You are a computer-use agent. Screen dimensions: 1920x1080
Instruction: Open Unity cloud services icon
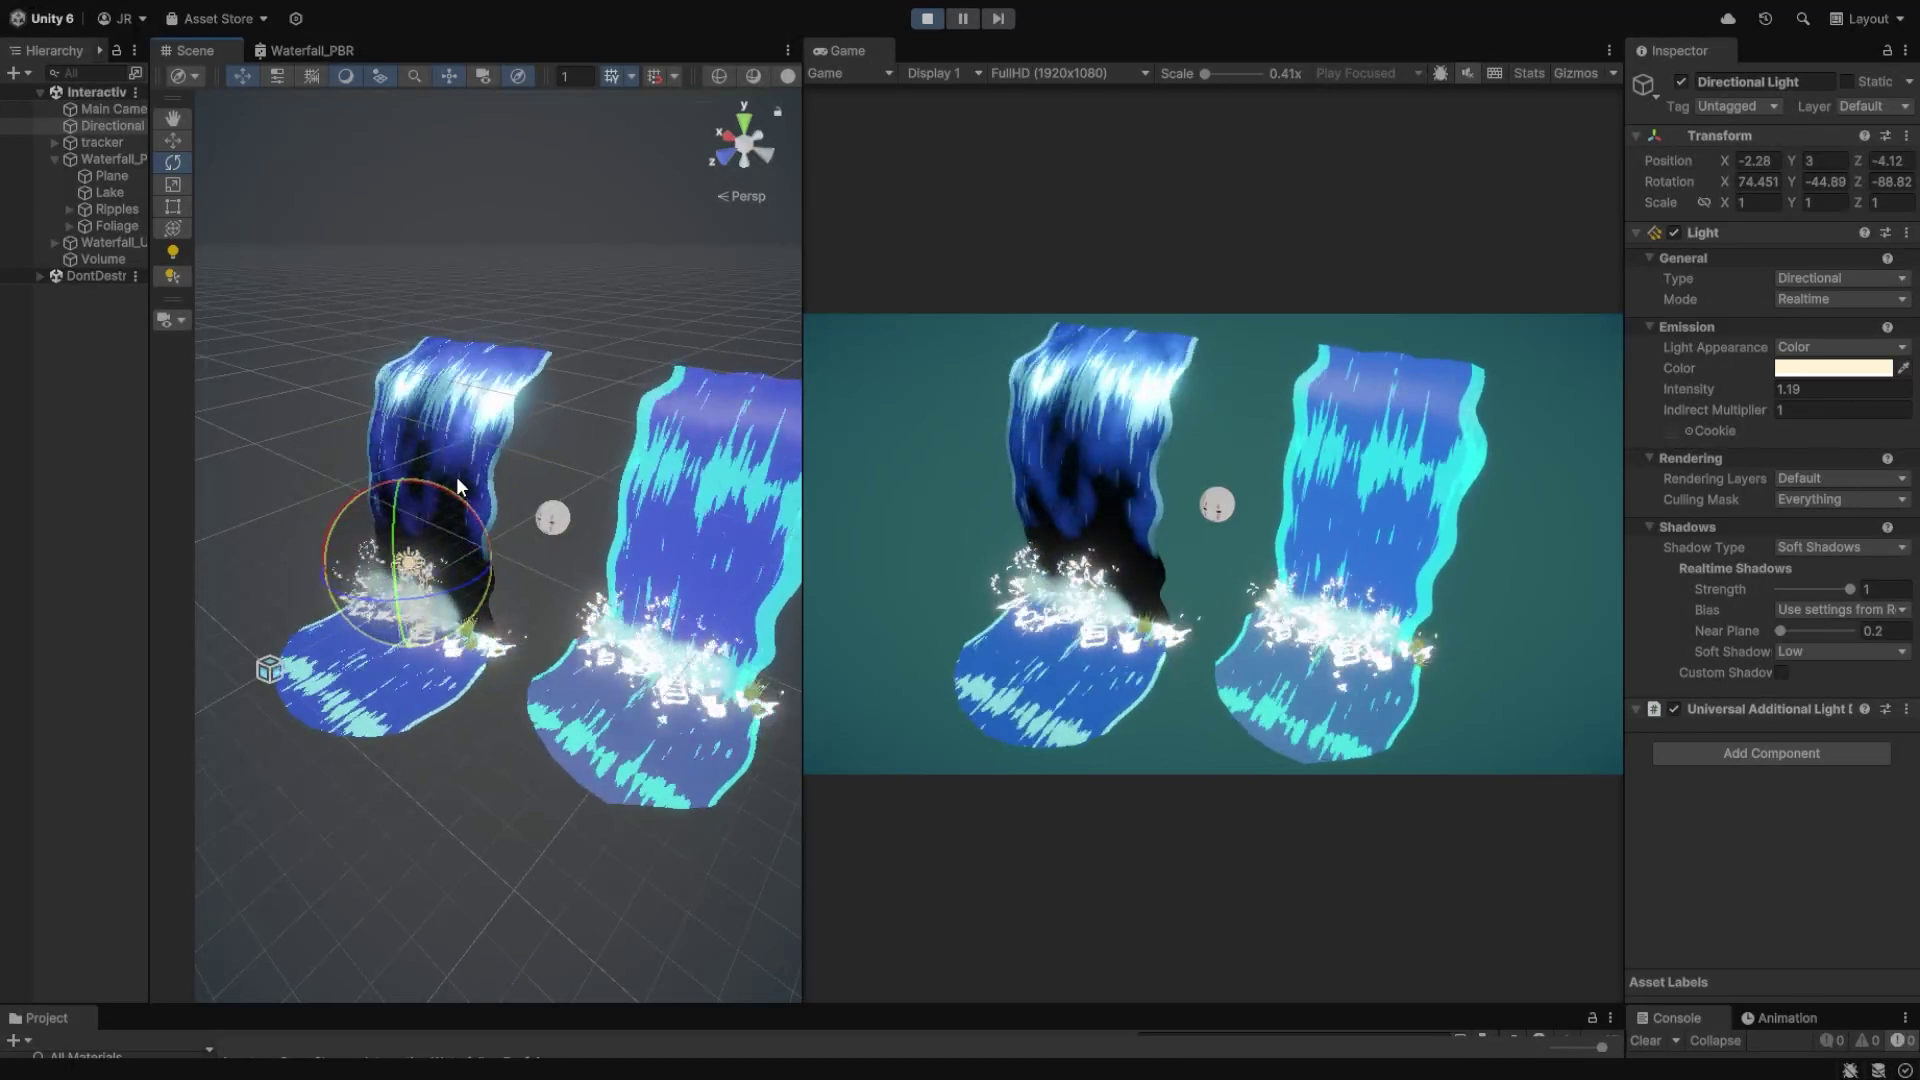click(x=1727, y=18)
